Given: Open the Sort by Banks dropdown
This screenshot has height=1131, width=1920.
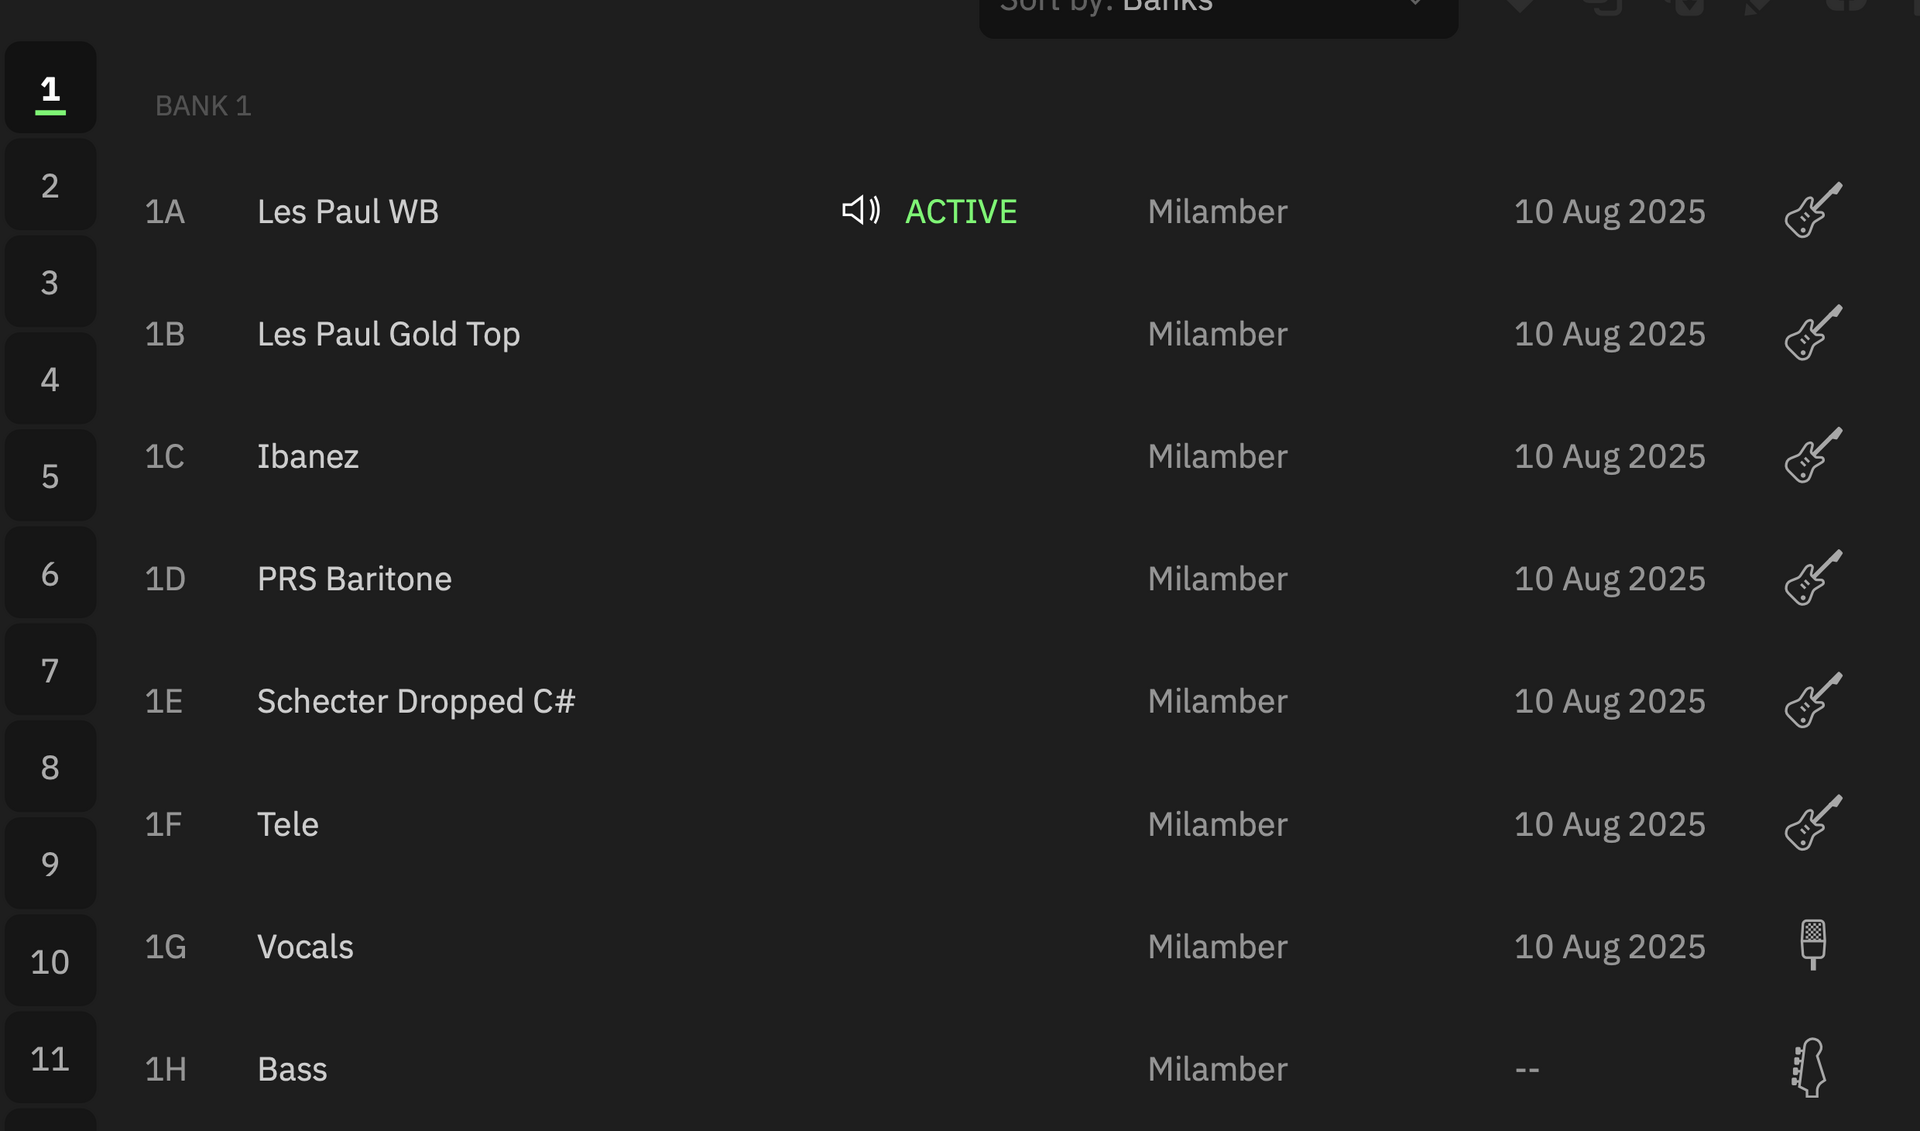Looking at the screenshot, I should [1218, 10].
